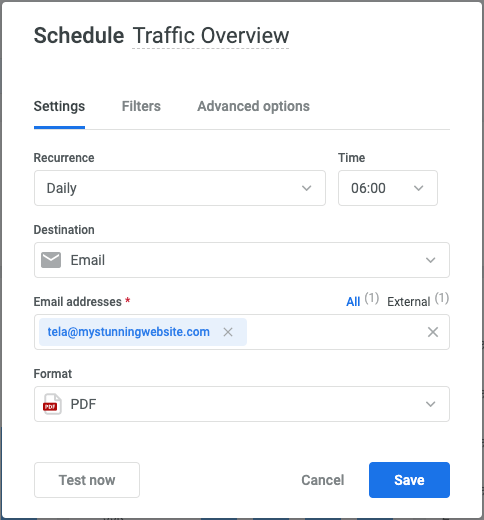
Task: Click inside the Email addresses input field
Action: tap(337, 332)
